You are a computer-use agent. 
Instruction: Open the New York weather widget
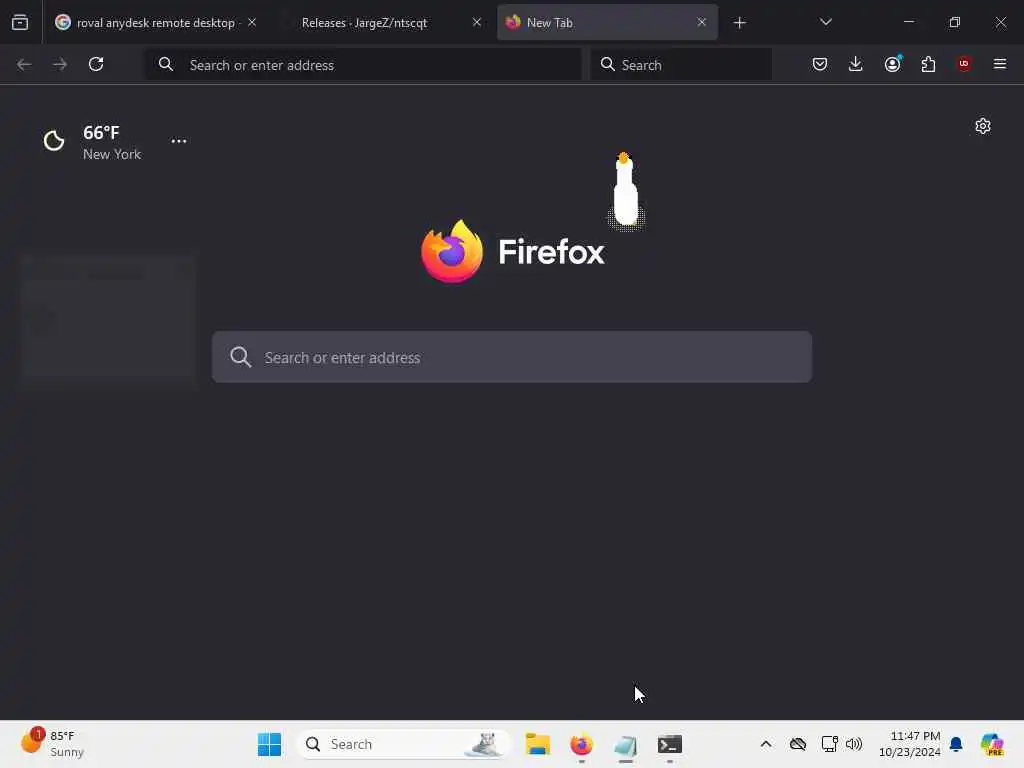pos(93,142)
